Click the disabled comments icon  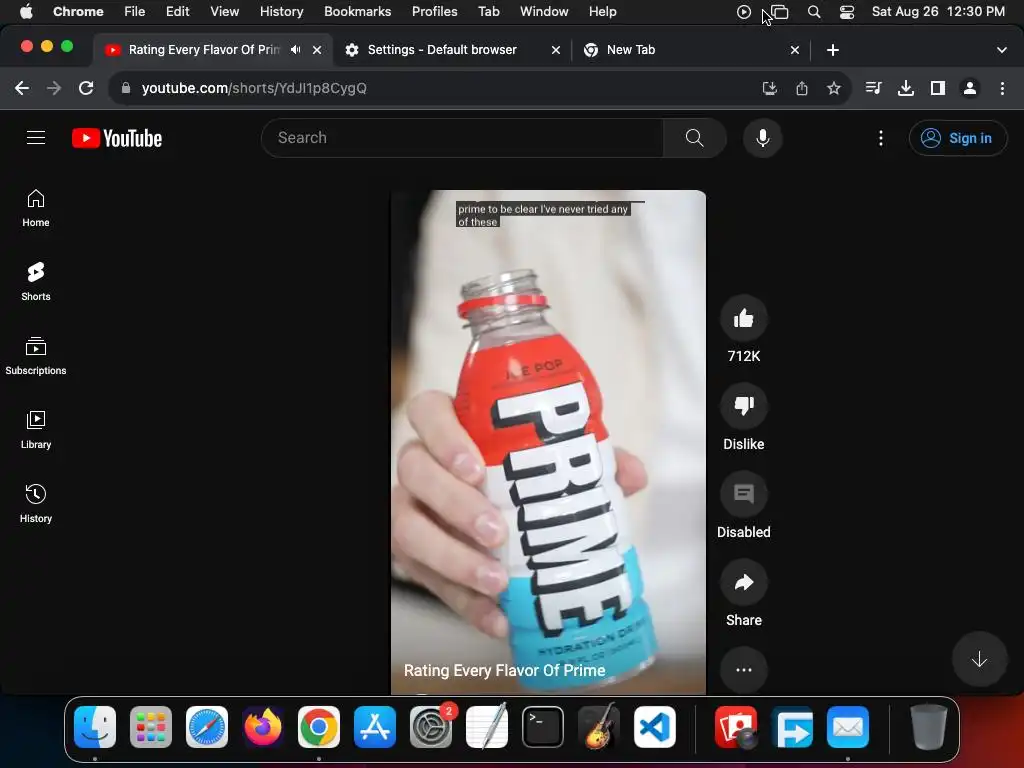(x=743, y=494)
